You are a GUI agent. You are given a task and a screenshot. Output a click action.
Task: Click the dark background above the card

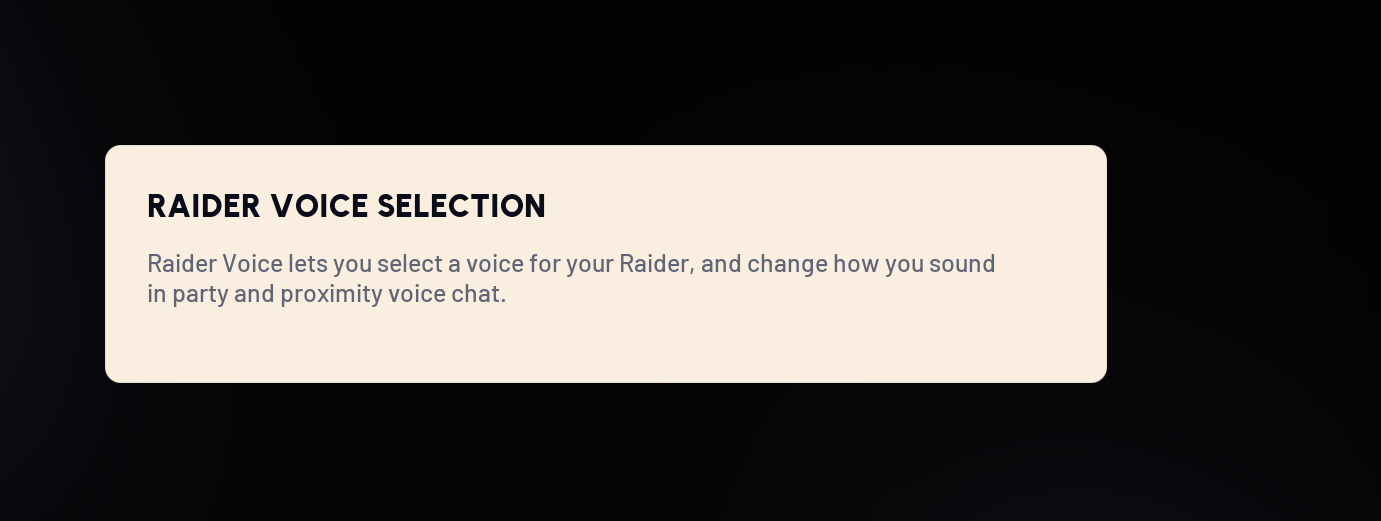tap(600, 70)
